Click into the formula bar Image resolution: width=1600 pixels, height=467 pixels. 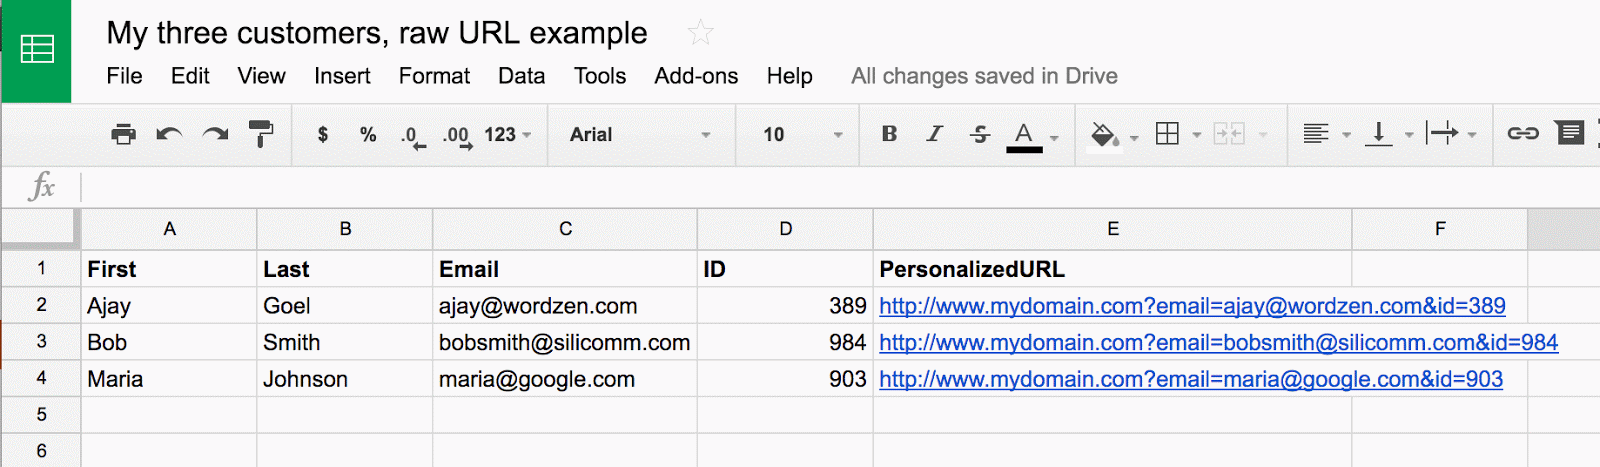click(x=800, y=187)
